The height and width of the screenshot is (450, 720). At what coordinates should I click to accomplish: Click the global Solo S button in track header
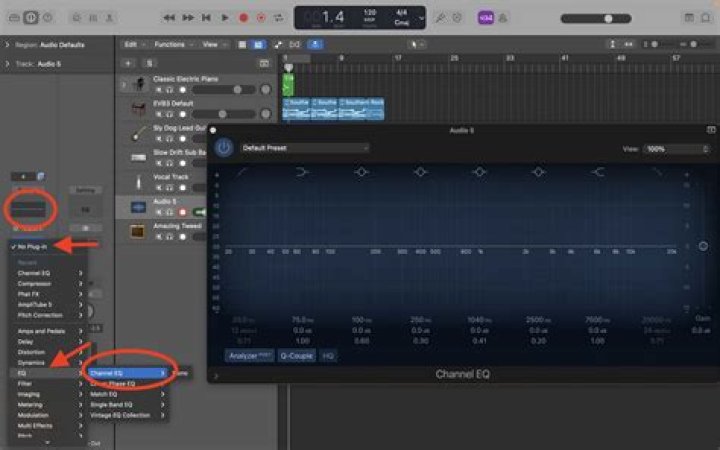tap(149, 63)
